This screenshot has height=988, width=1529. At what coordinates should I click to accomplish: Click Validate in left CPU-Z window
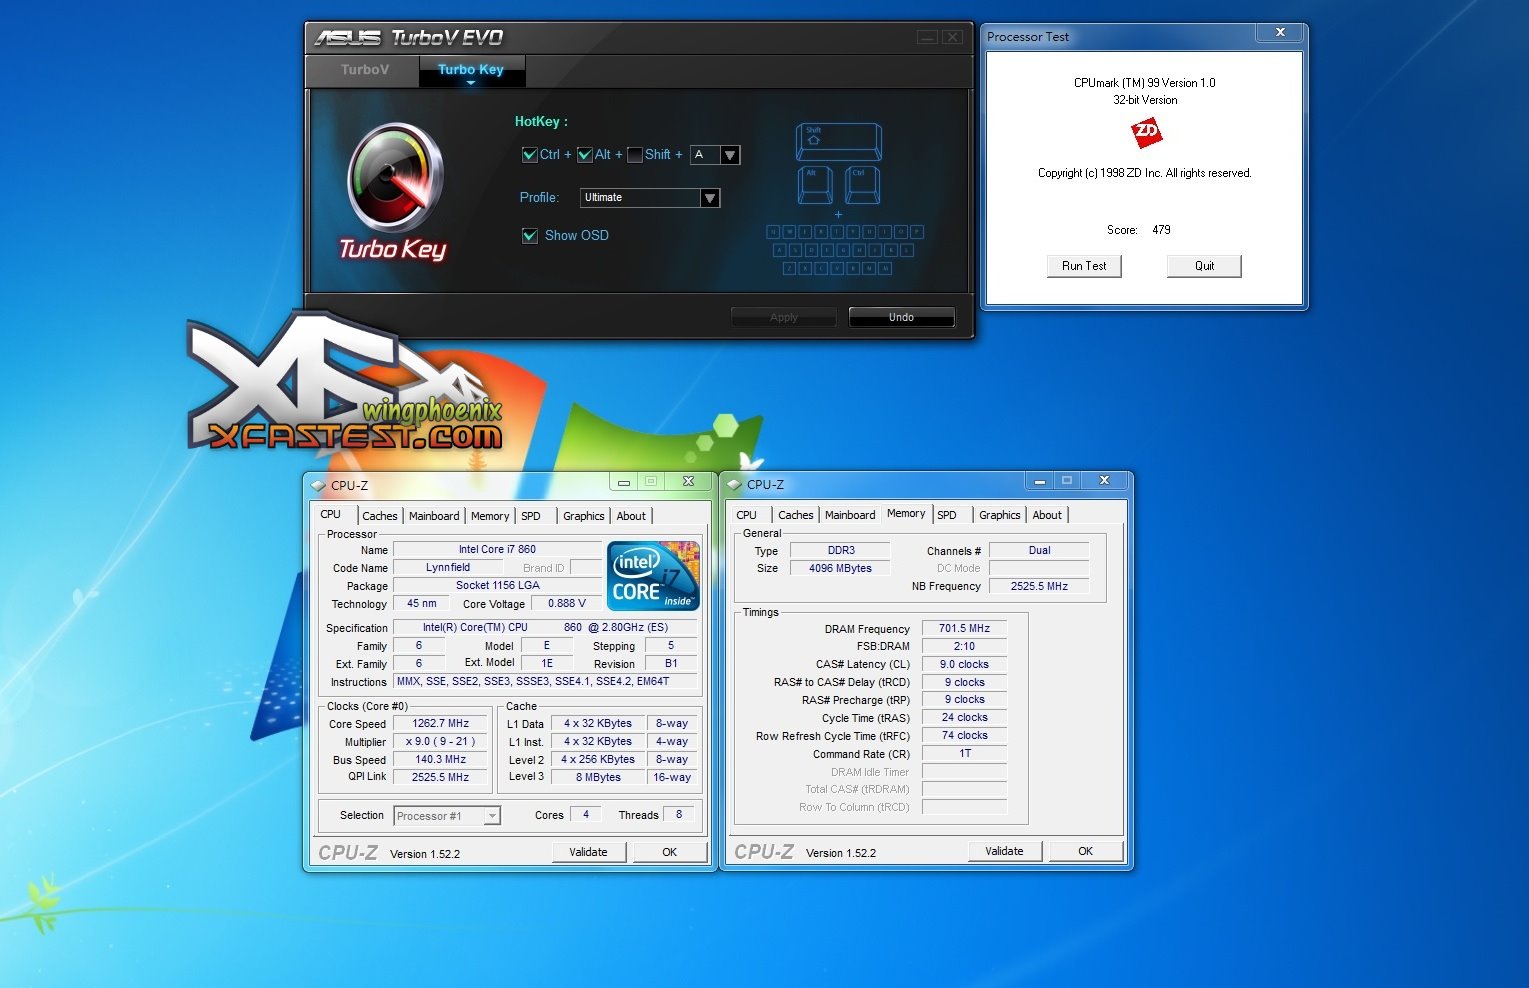(589, 852)
